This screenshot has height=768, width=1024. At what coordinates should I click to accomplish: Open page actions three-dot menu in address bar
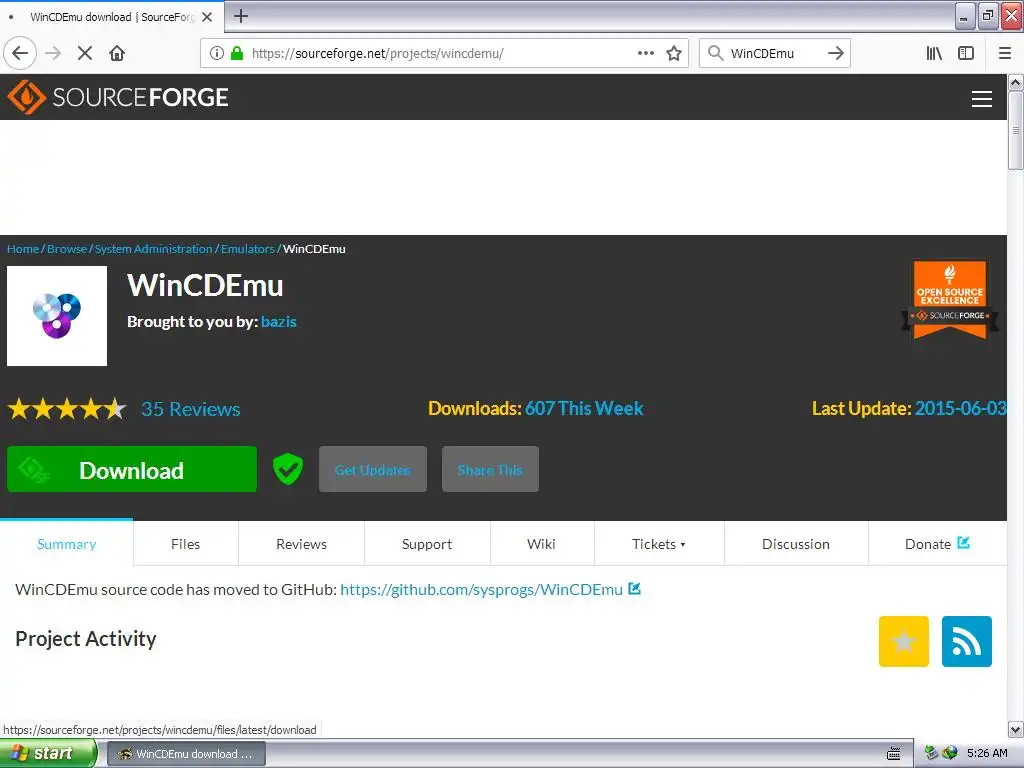(x=646, y=53)
